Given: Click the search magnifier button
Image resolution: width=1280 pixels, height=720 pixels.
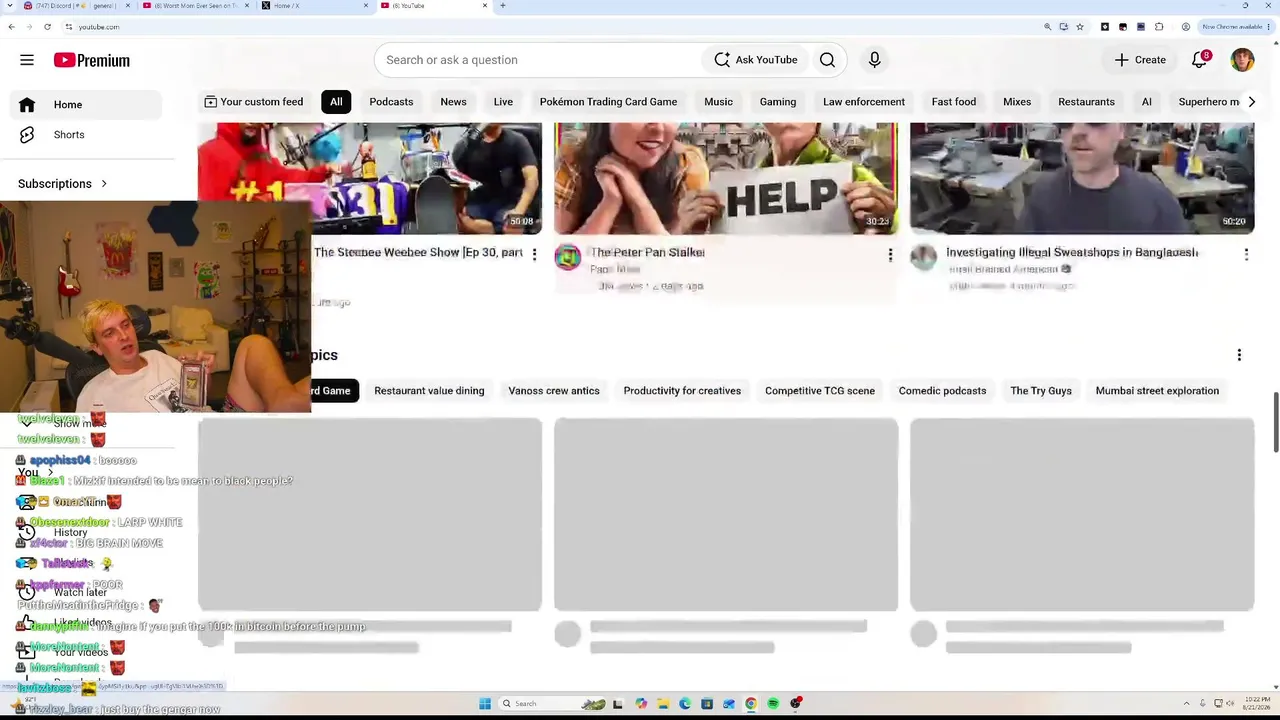Looking at the screenshot, I should [x=827, y=60].
